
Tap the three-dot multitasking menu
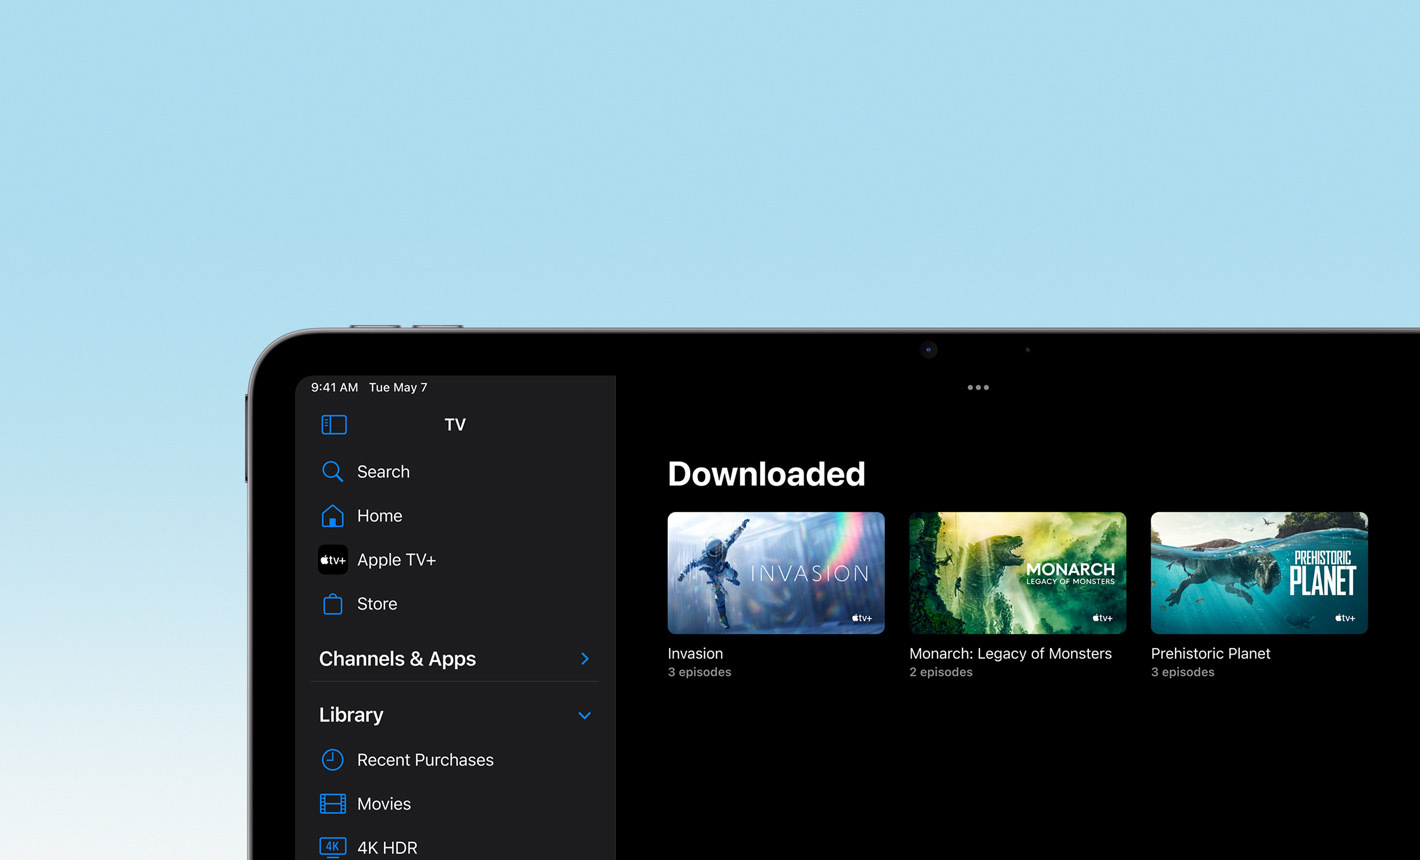[x=978, y=388]
